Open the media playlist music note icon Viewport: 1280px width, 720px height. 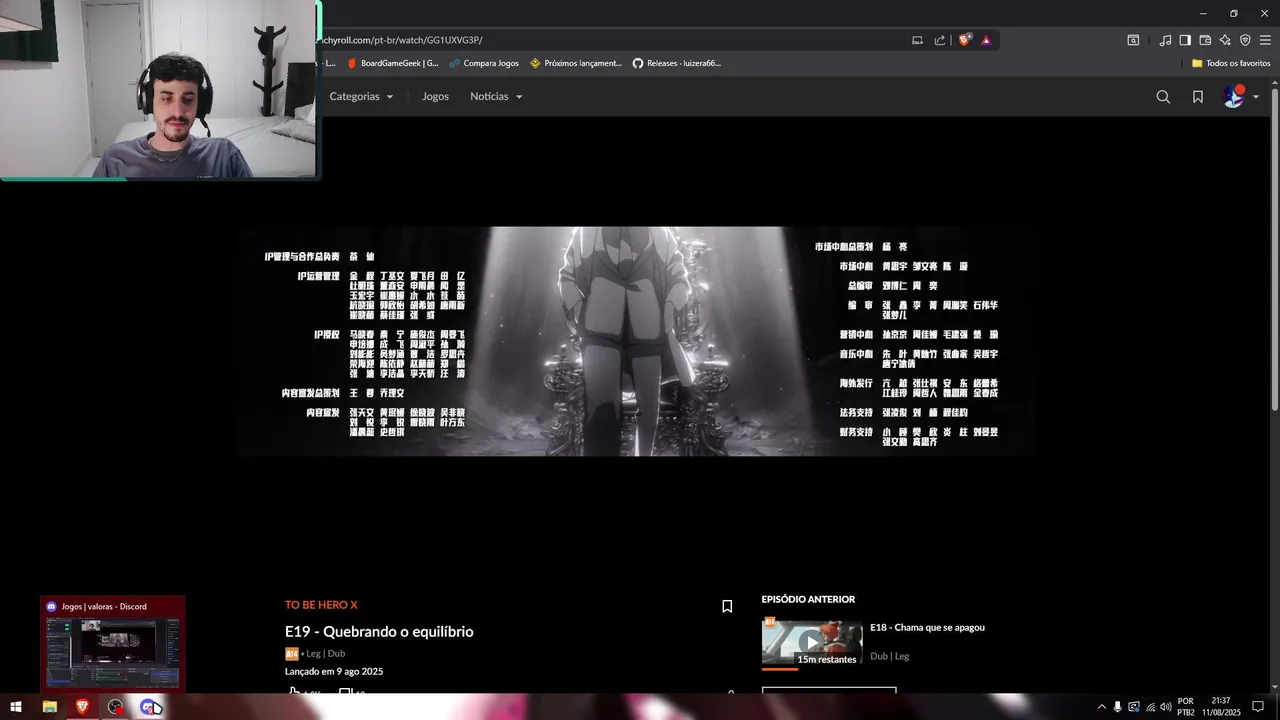(1165, 40)
